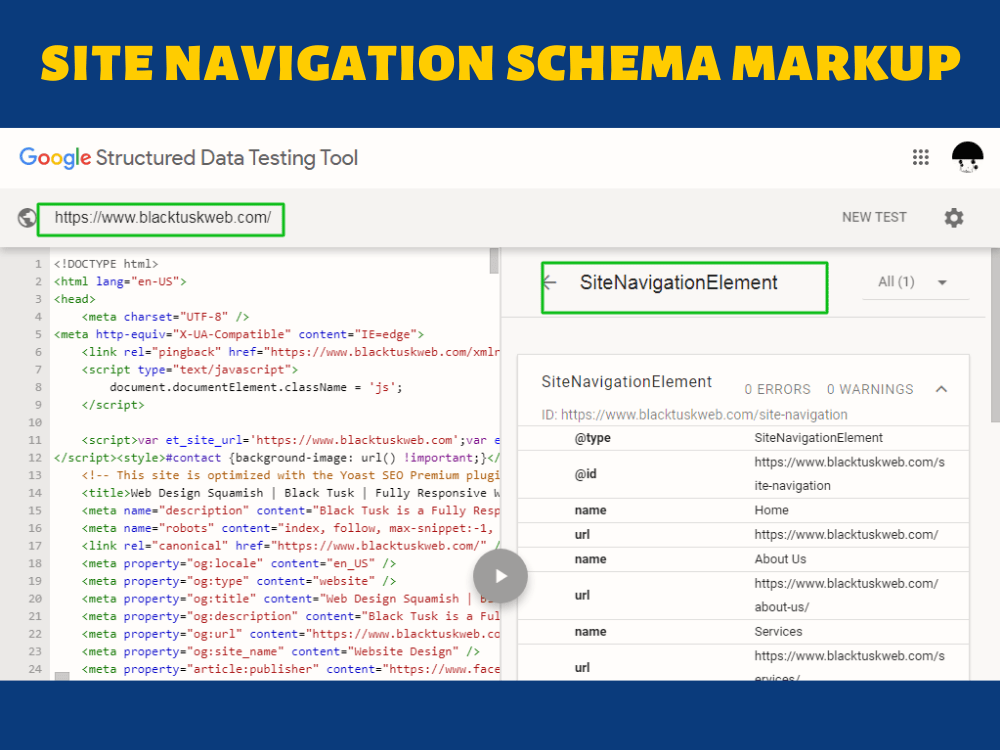Select the ID site-navigation line
The height and width of the screenshot is (750, 1000).
(695, 415)
